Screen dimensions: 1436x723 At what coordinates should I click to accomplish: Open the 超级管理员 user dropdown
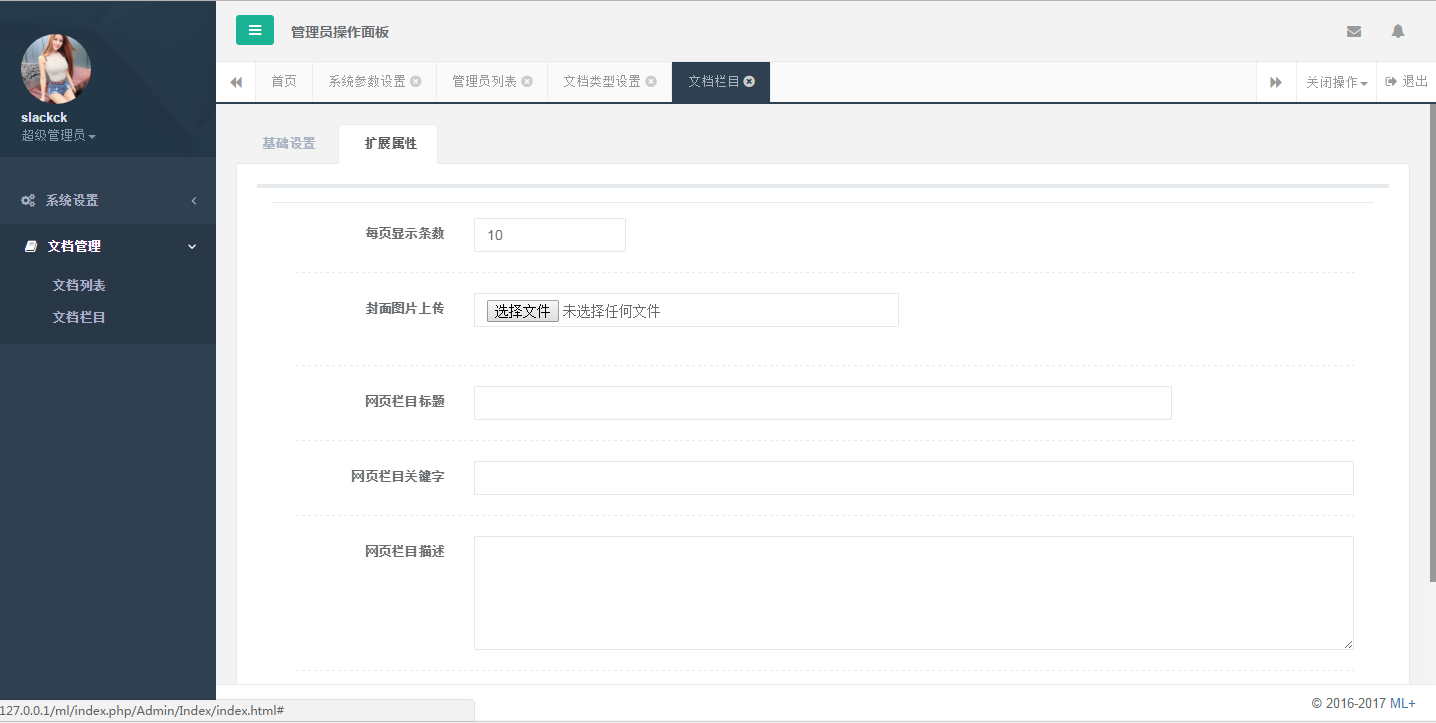58,135
